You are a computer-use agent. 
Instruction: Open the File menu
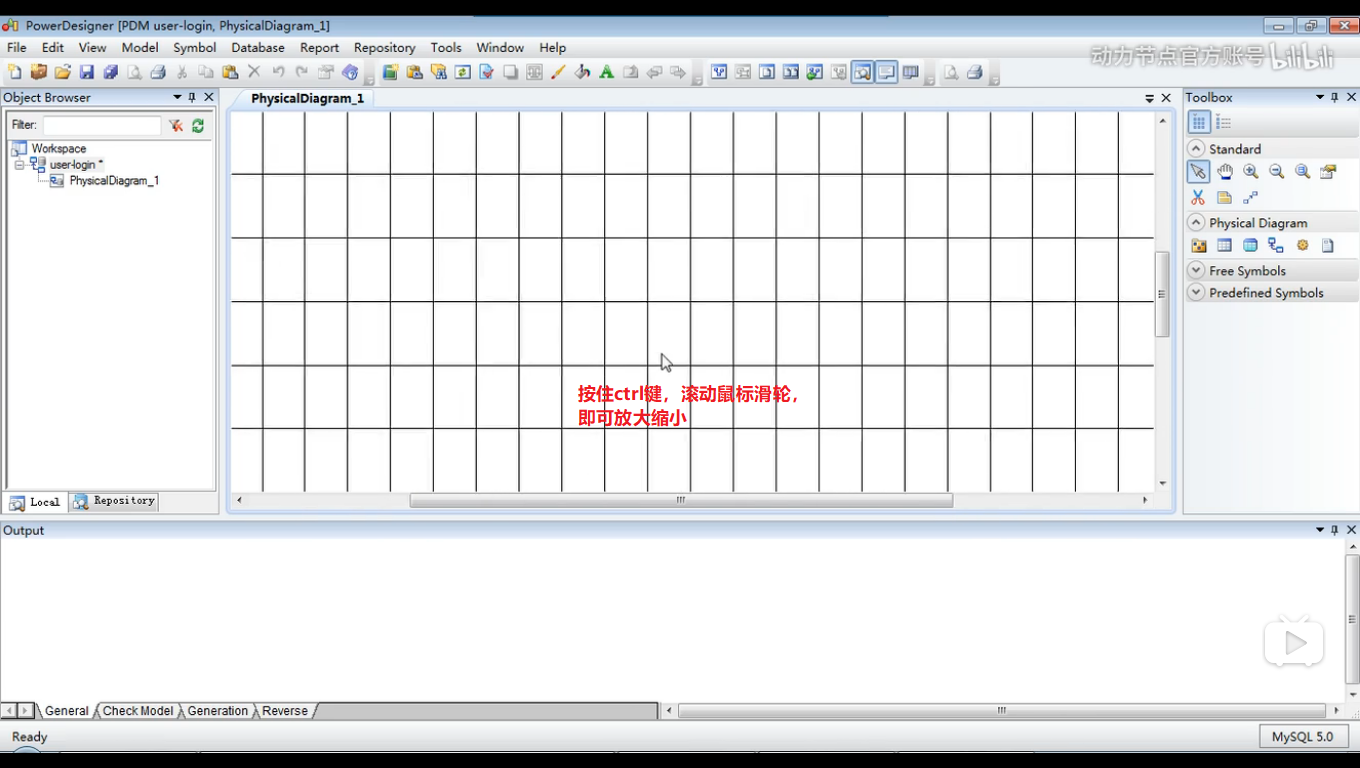click(17, 47)
